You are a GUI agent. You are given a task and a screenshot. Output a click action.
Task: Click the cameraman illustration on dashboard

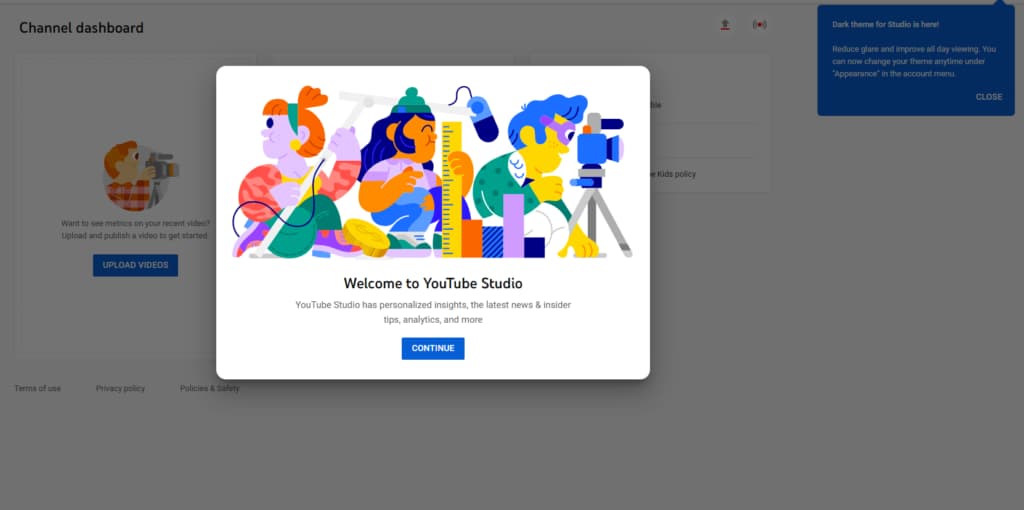point(140,175)
